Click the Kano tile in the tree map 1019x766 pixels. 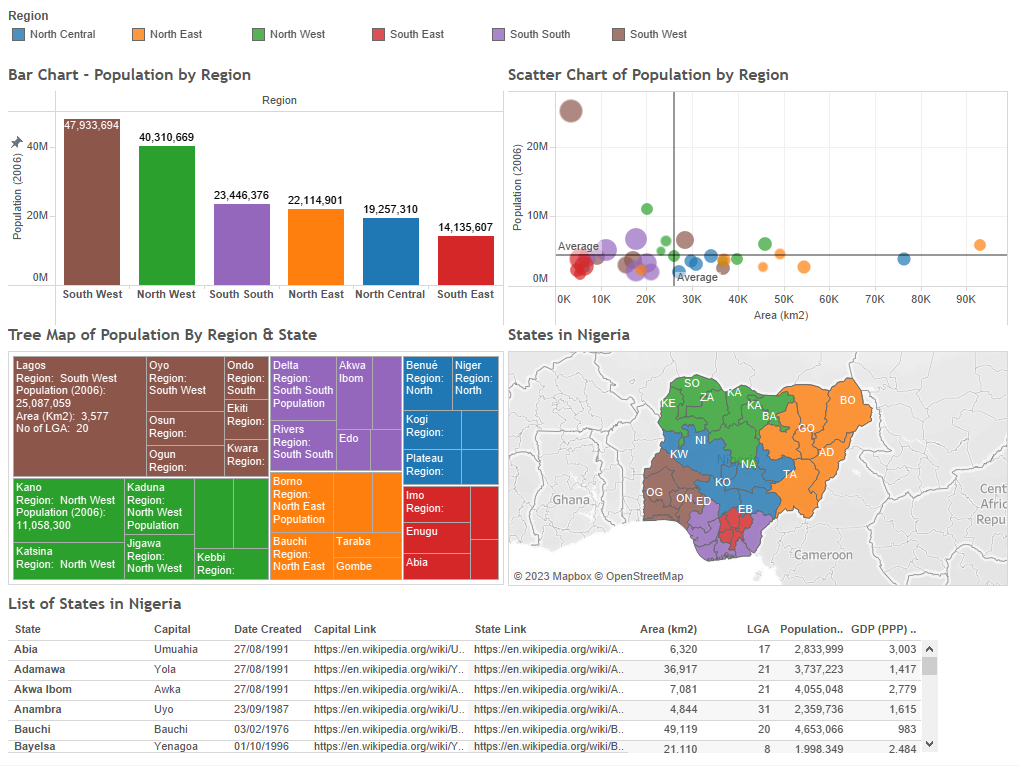coord(67,510)
